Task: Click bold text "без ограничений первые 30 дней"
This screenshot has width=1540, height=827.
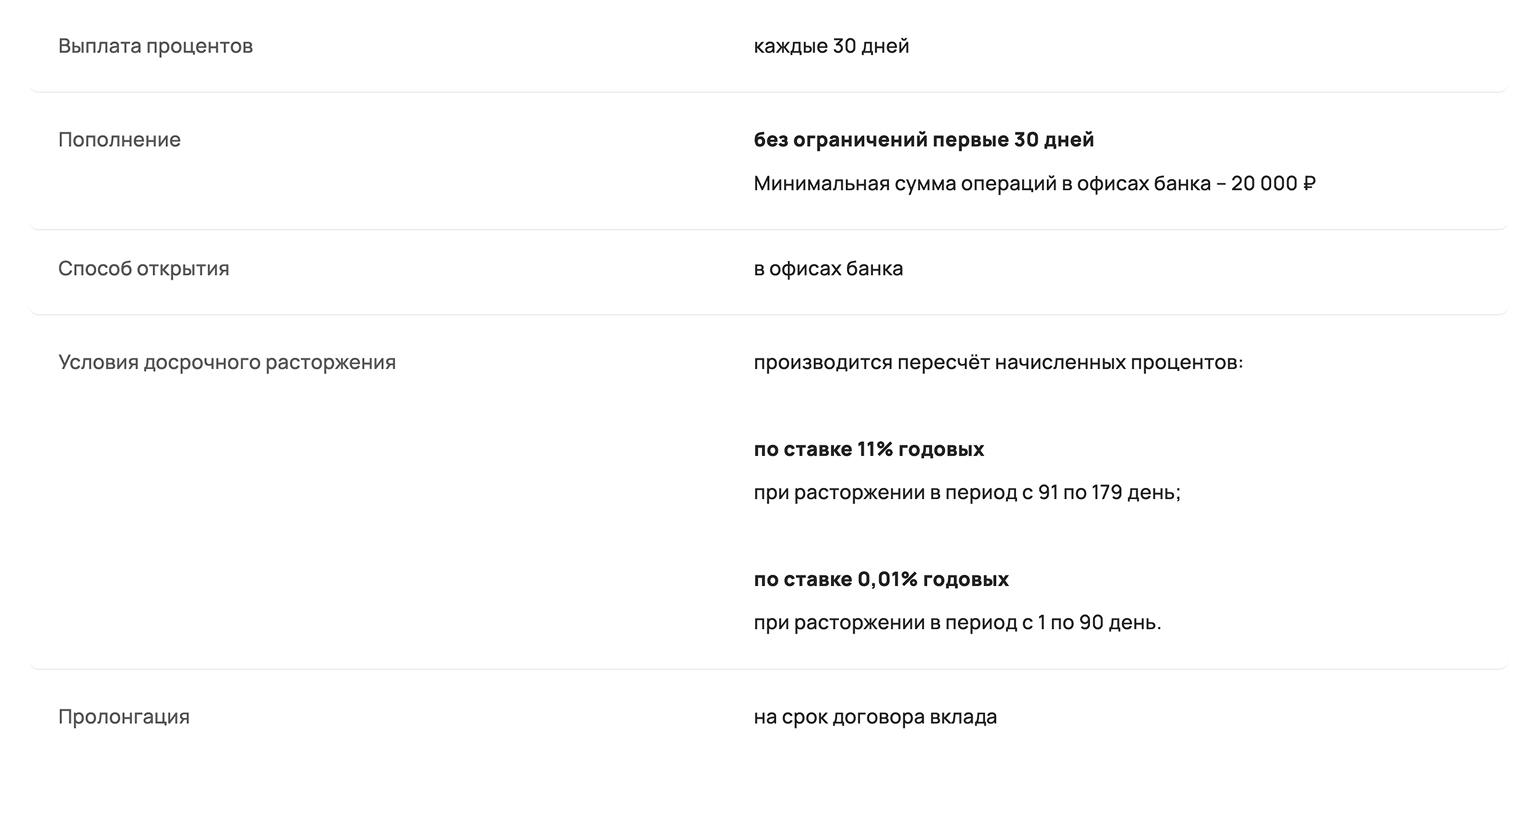Action: (x=923, y=140)
